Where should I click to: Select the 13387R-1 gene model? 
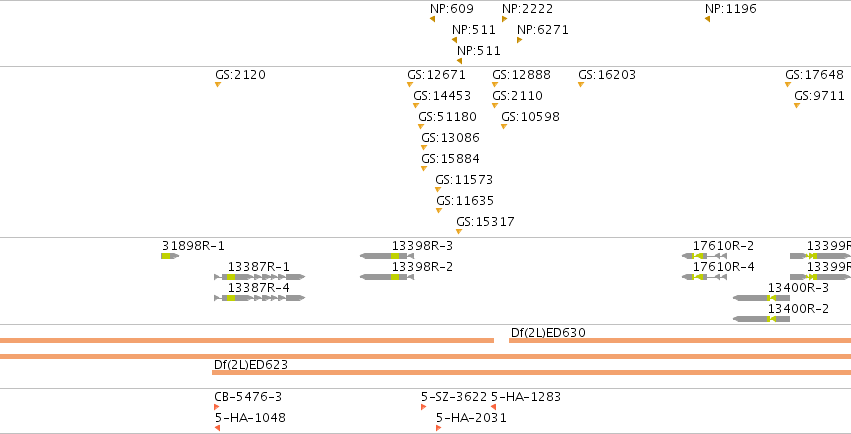point(259,277)
